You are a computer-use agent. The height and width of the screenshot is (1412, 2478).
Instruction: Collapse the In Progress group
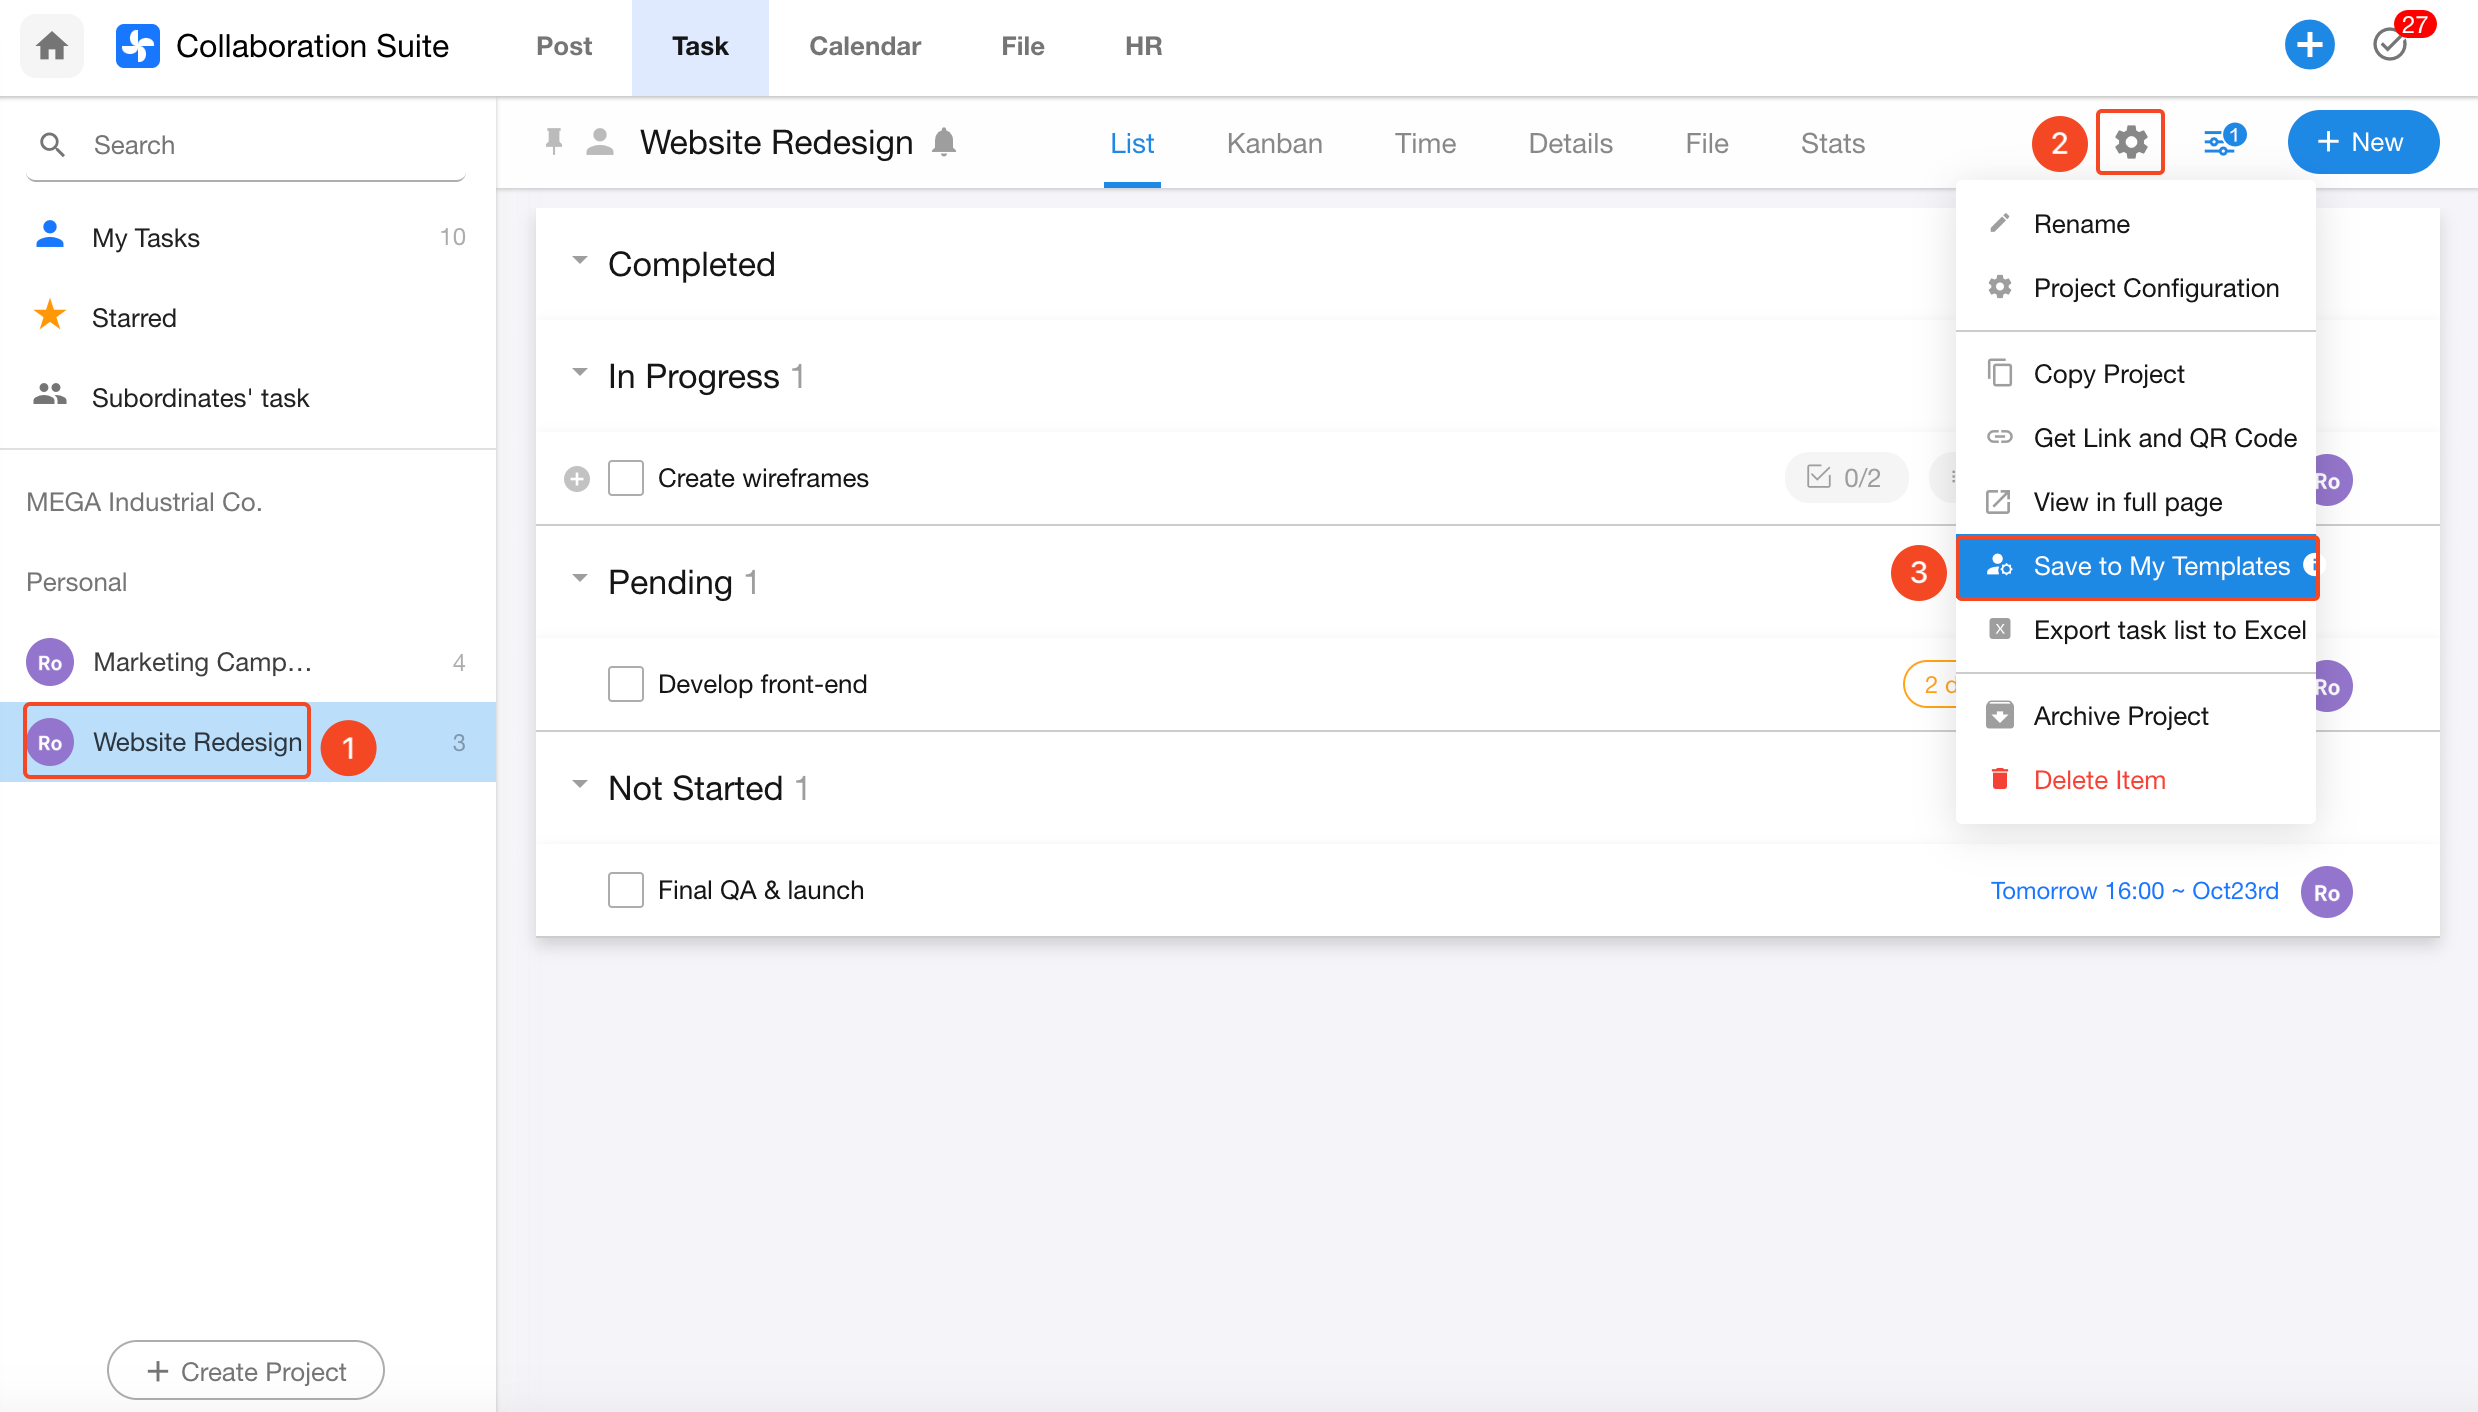click(x=579, y=373)
